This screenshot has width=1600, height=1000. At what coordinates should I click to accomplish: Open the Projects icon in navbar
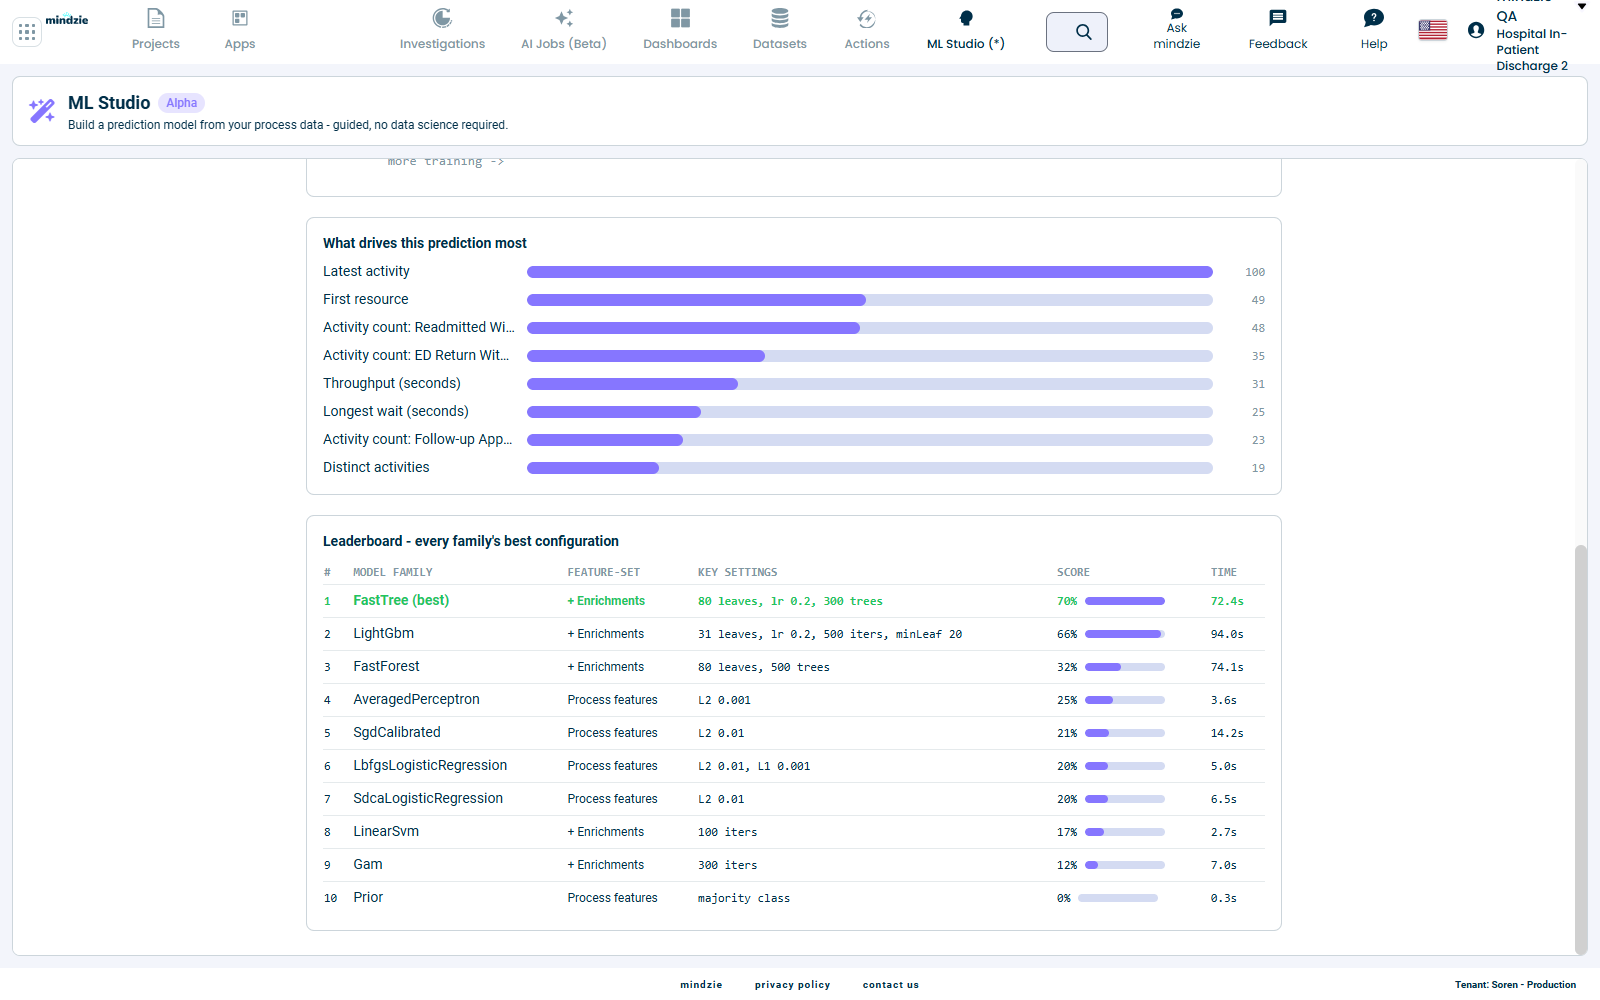pos(156,18)
